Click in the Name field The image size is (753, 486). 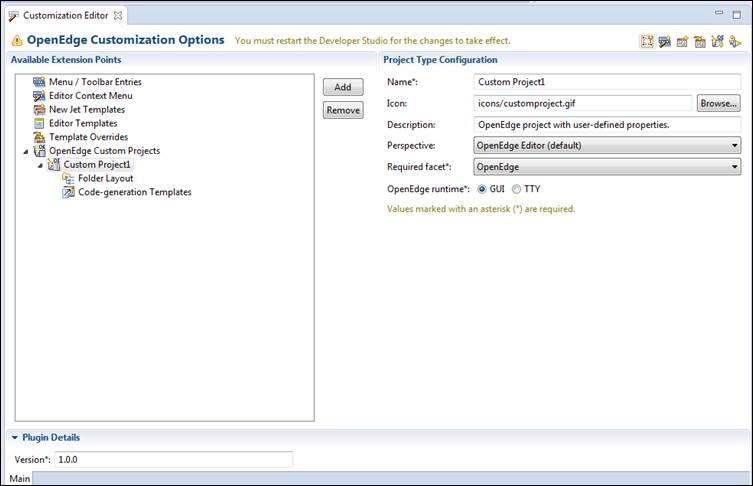tap(607, 82)
